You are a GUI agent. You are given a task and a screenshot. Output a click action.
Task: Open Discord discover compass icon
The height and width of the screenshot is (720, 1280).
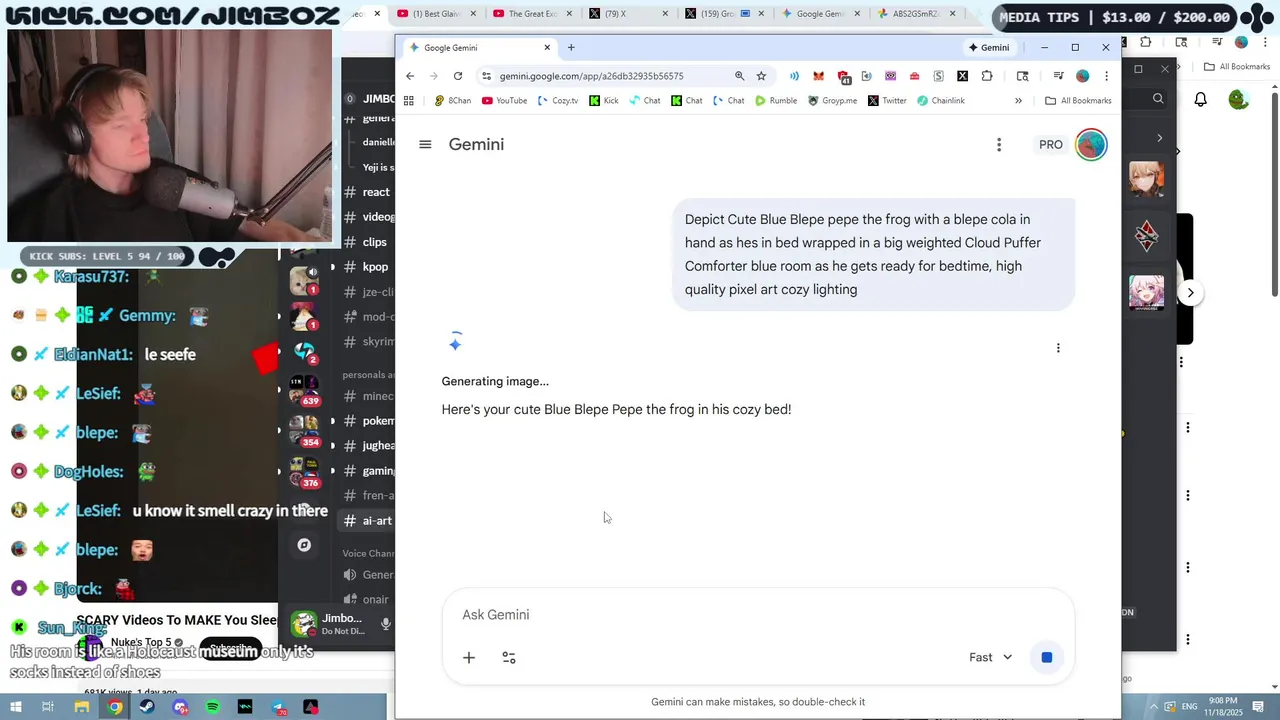[x=304, y=545]
